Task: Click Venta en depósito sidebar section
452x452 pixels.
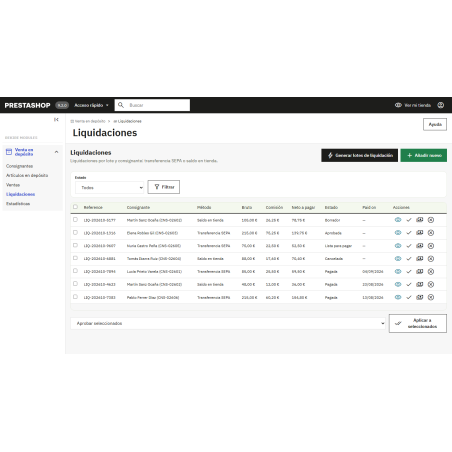Action: tap(24, 152)
